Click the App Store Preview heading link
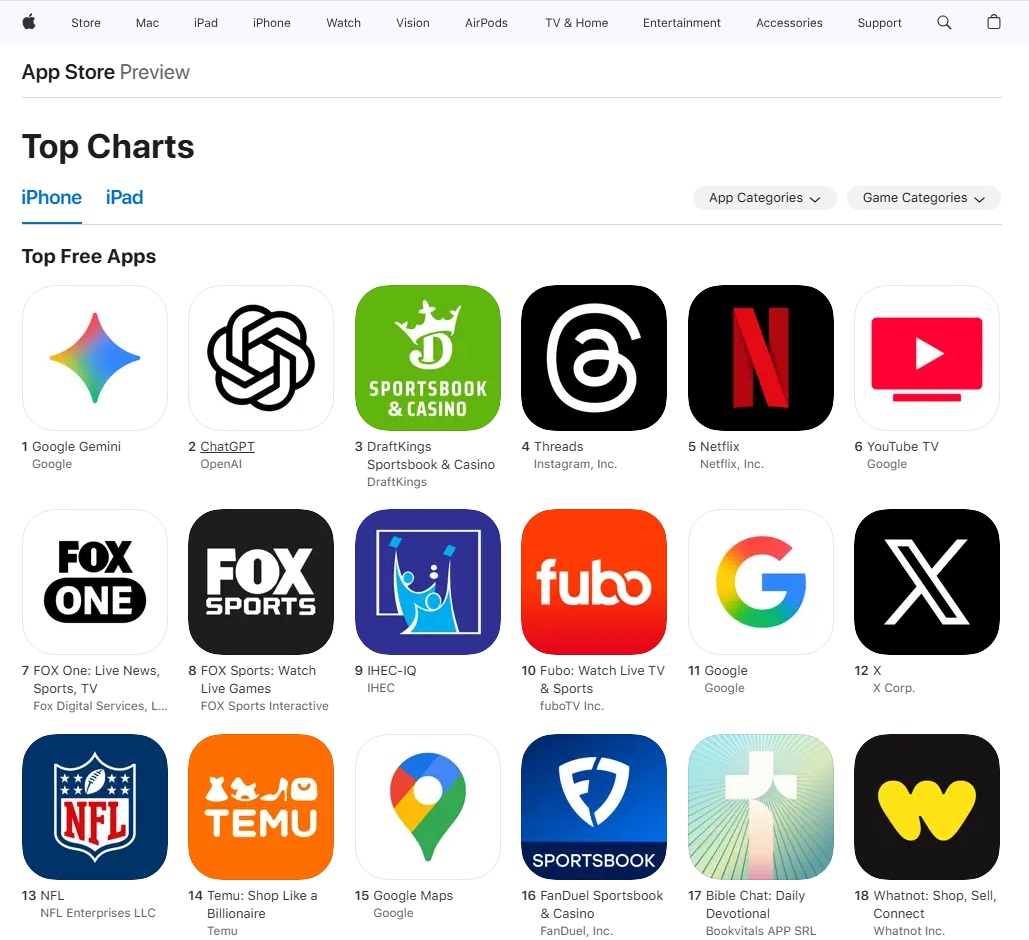Screen dimensions: 1029x940 (106, 72)
